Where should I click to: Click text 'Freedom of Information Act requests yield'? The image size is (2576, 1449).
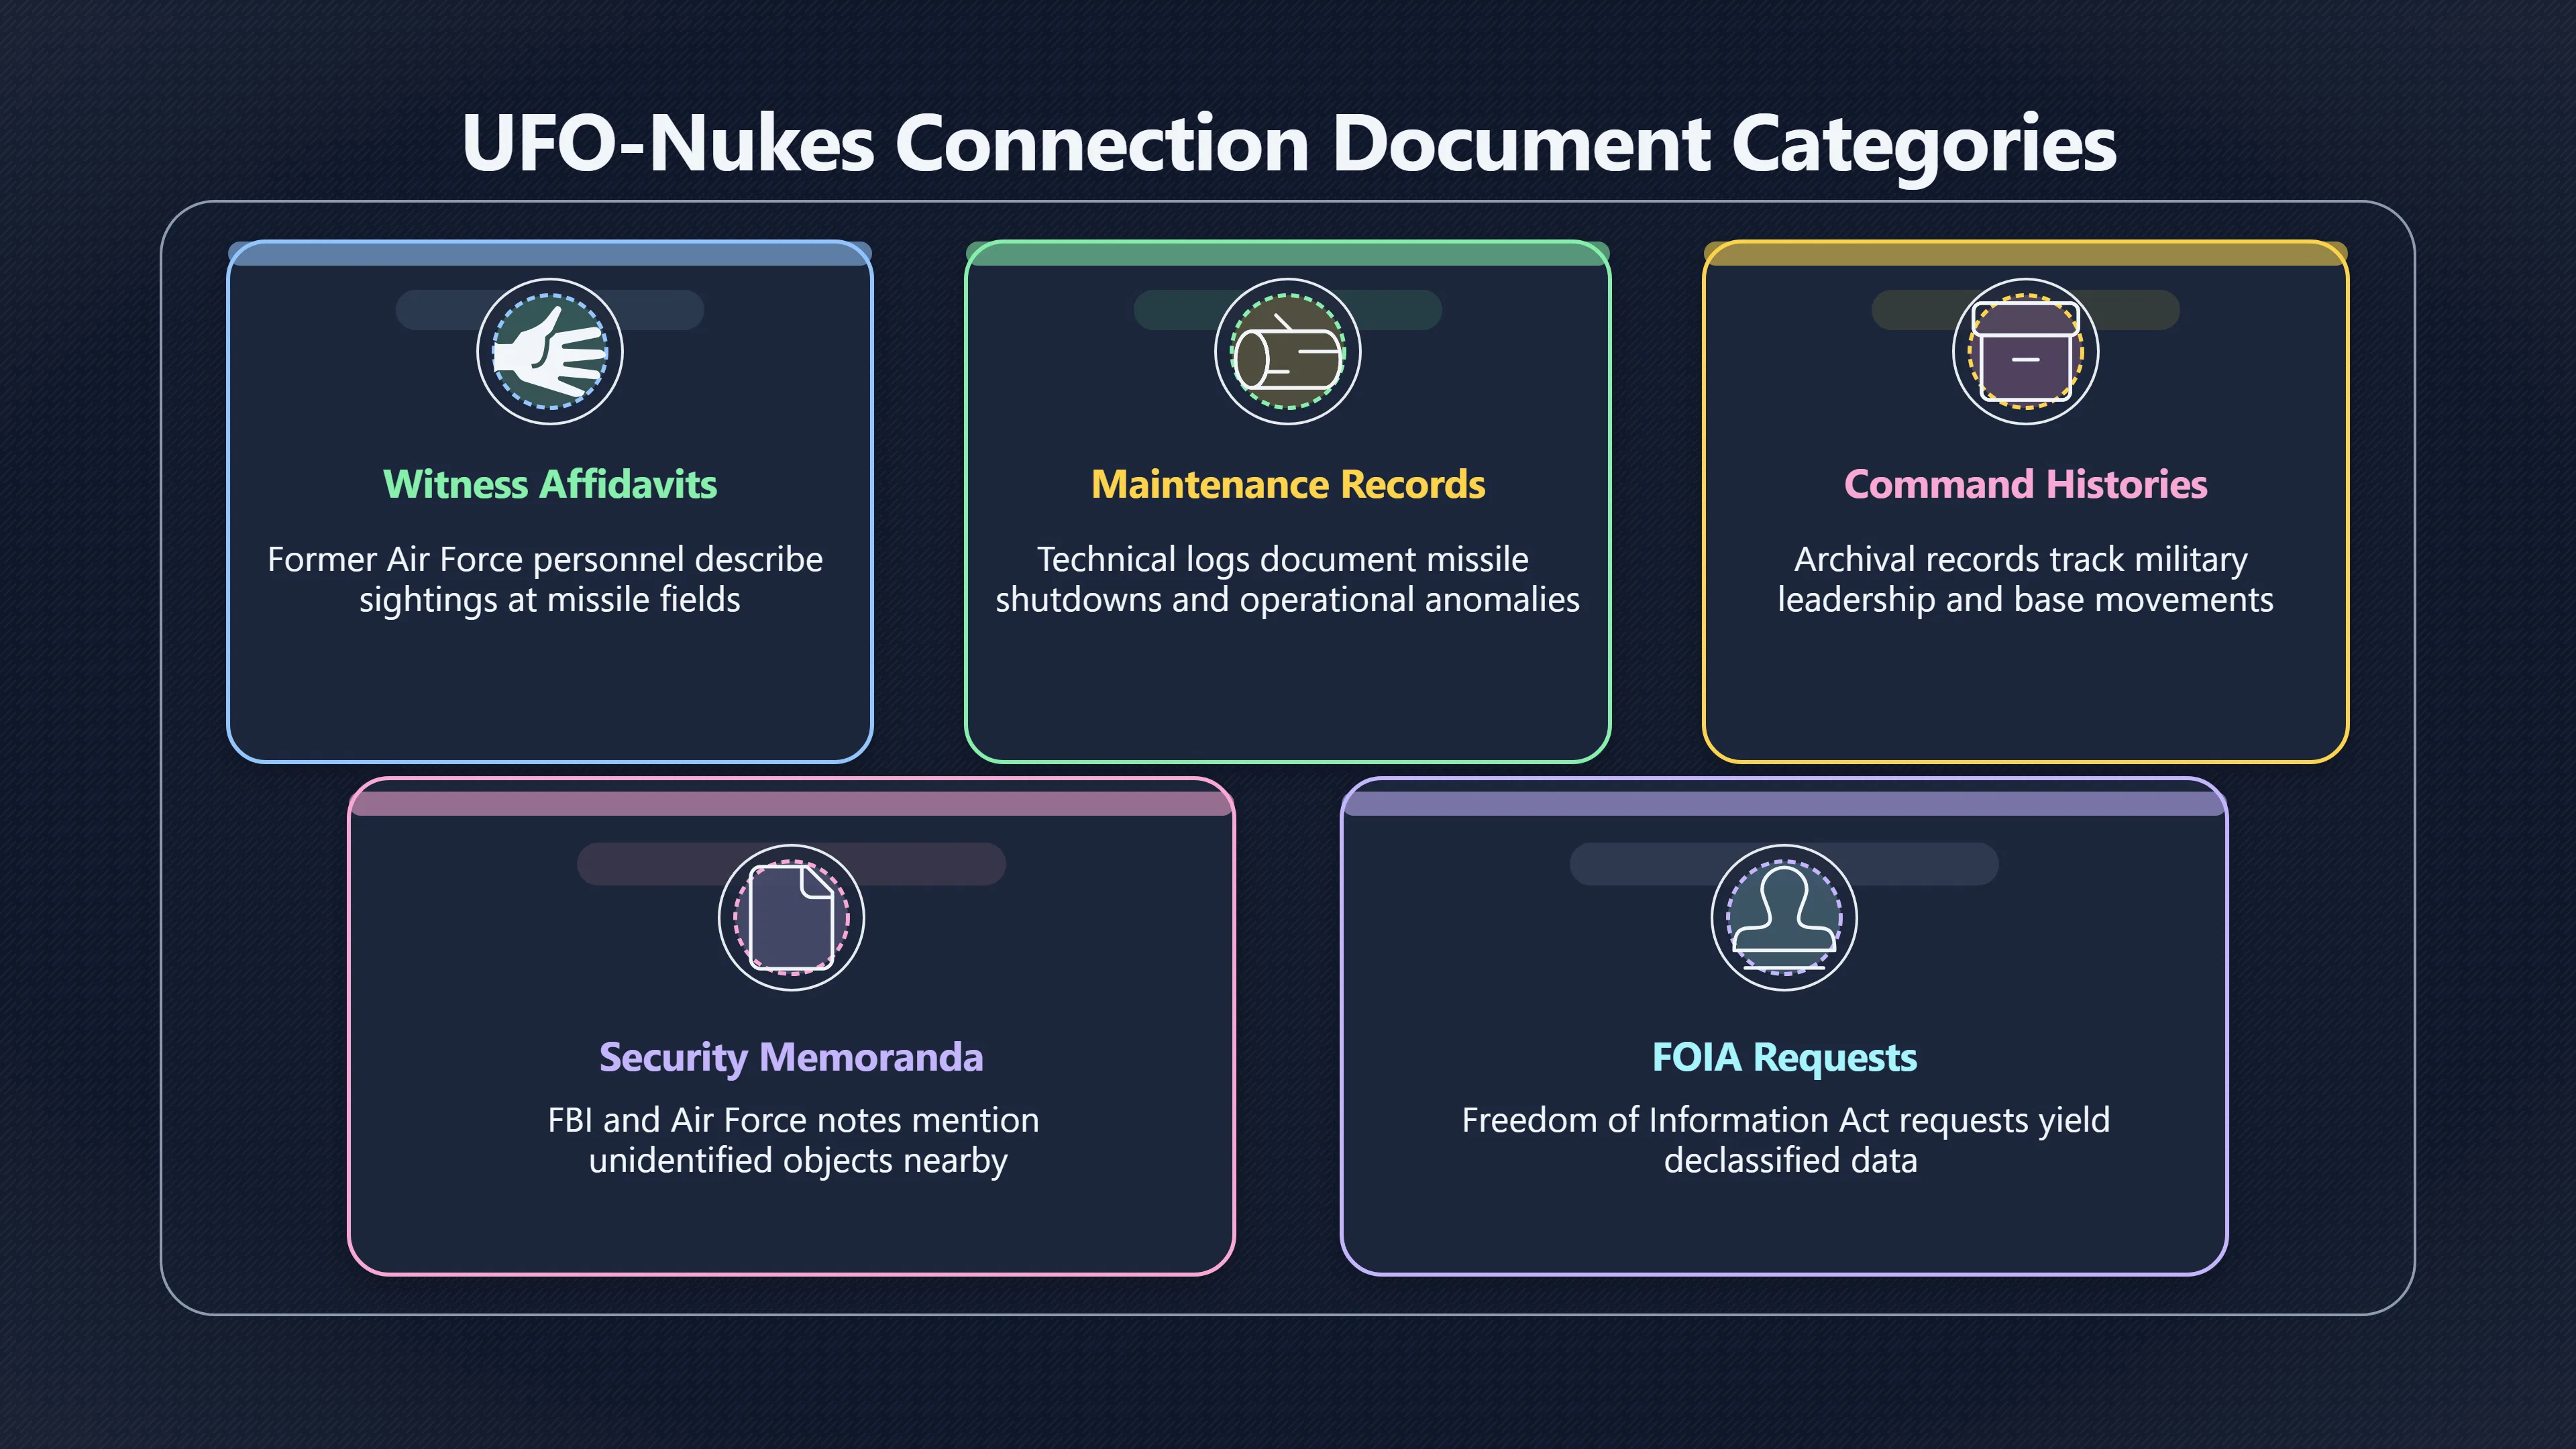click(x=1786, y=1120)
